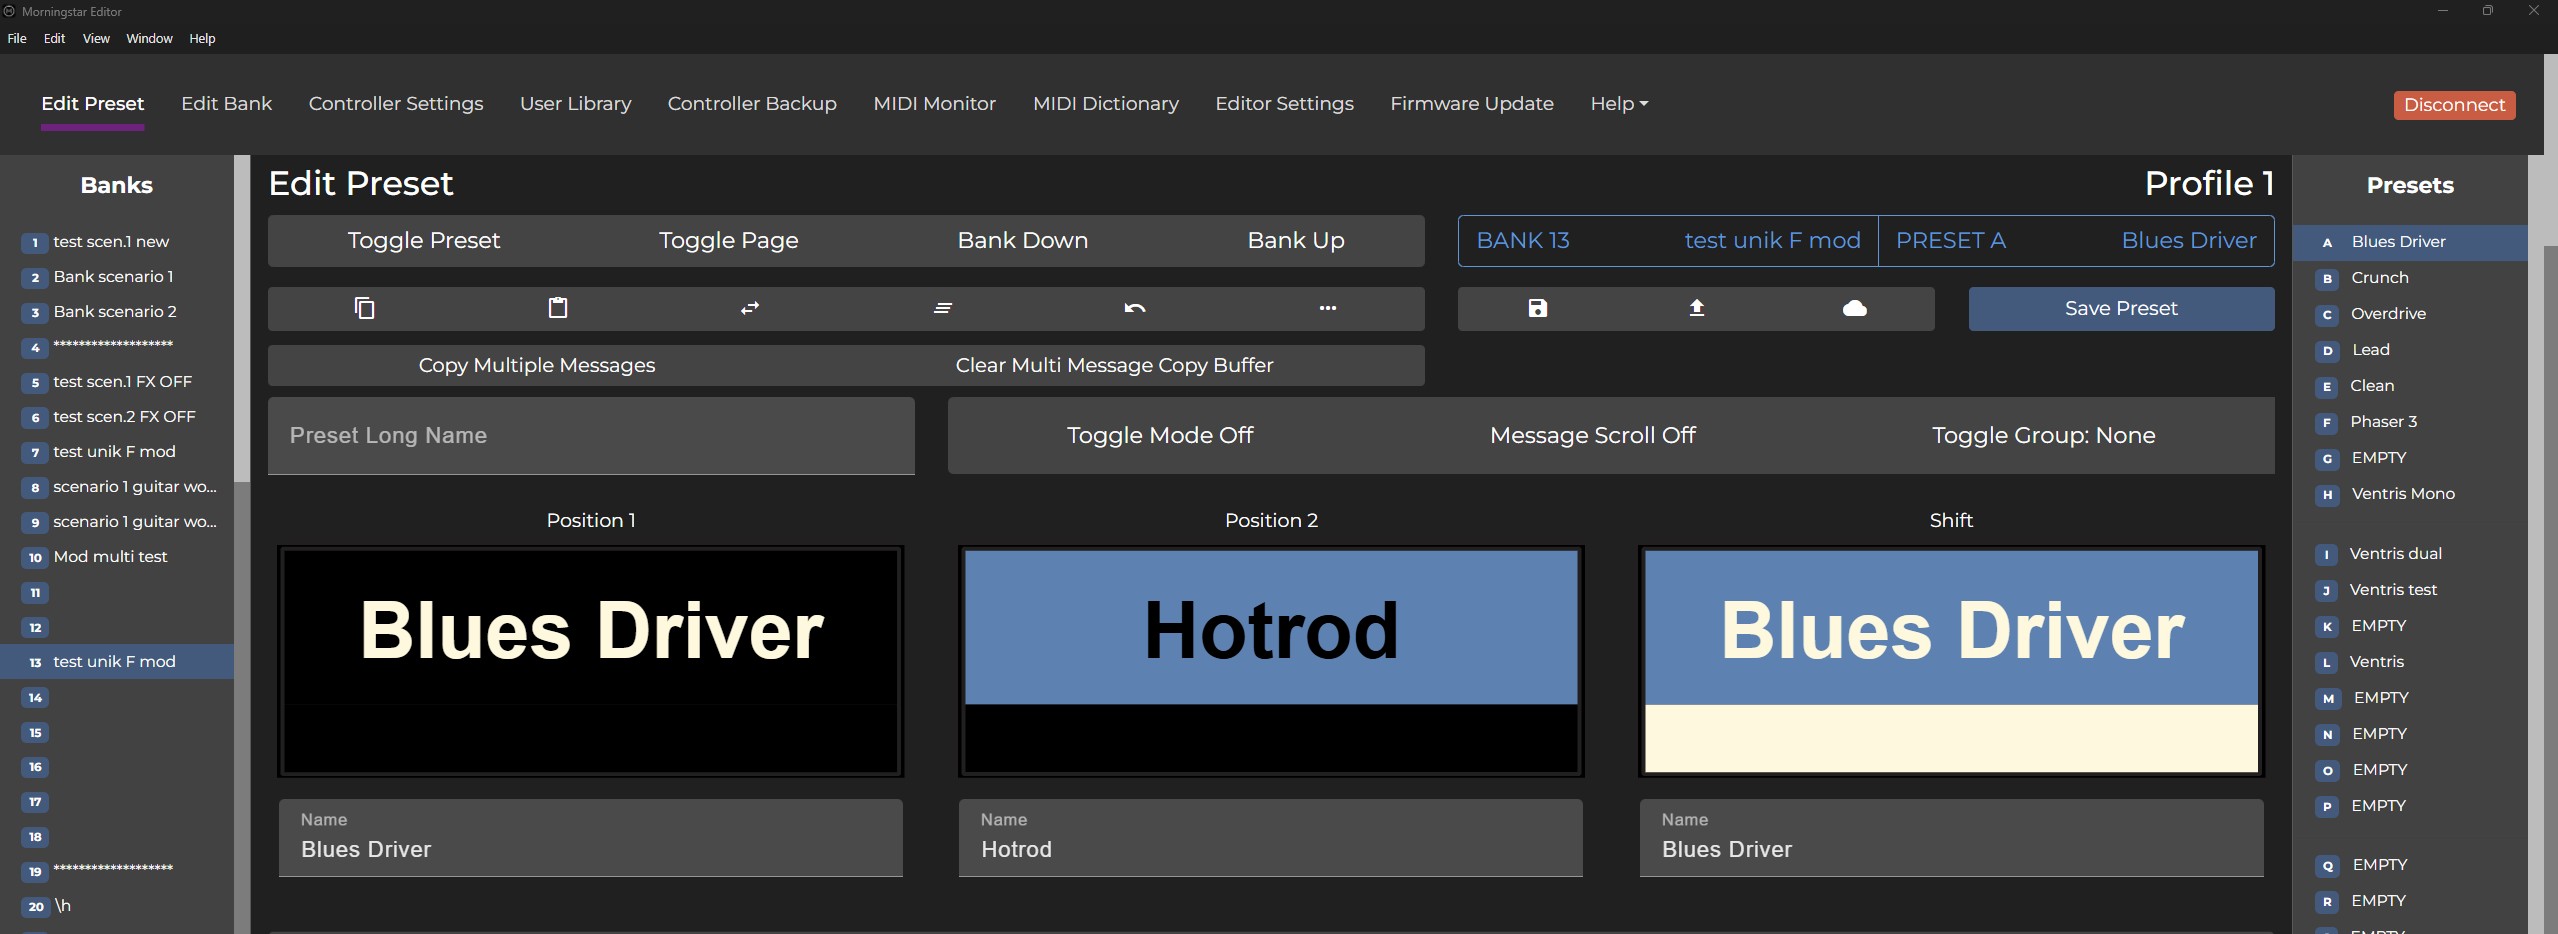Viewport: 2558px width, 934px height.
Task: Open the View menu
Action: coord(96,39)
